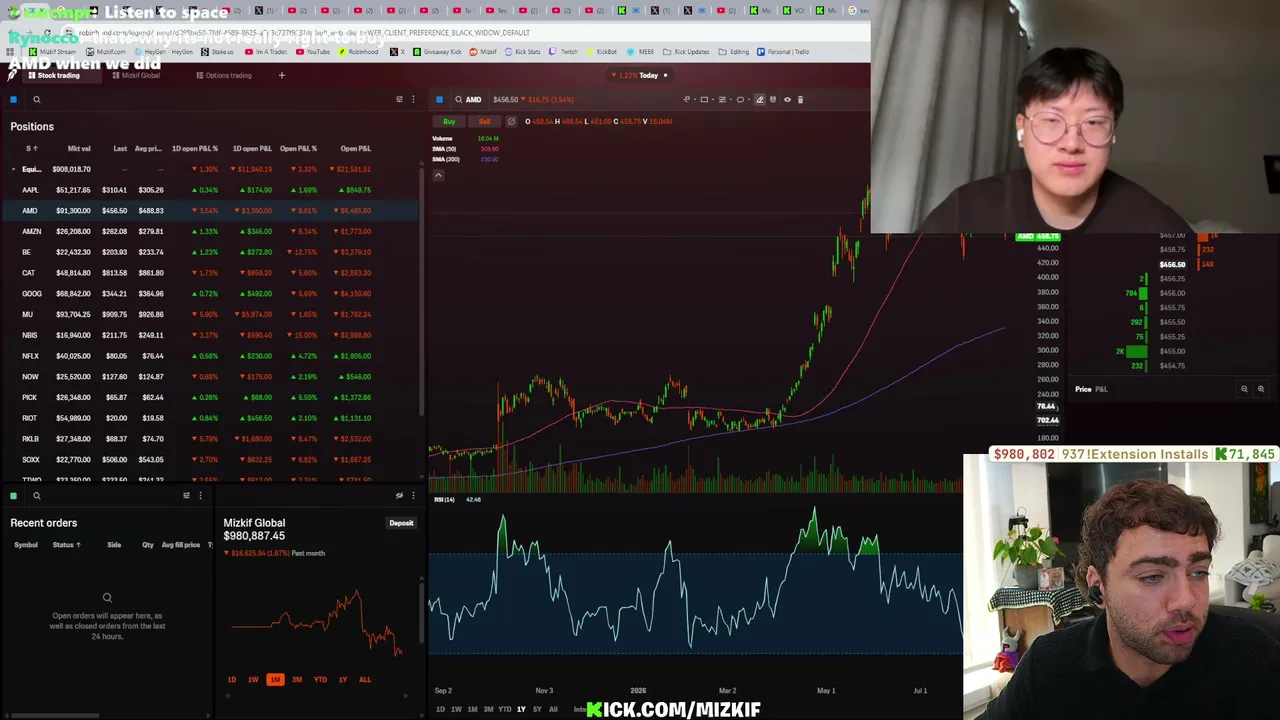
Task: Click the trash icon to delete drawings
Action: pyautogui.click(x=800, y=99)
